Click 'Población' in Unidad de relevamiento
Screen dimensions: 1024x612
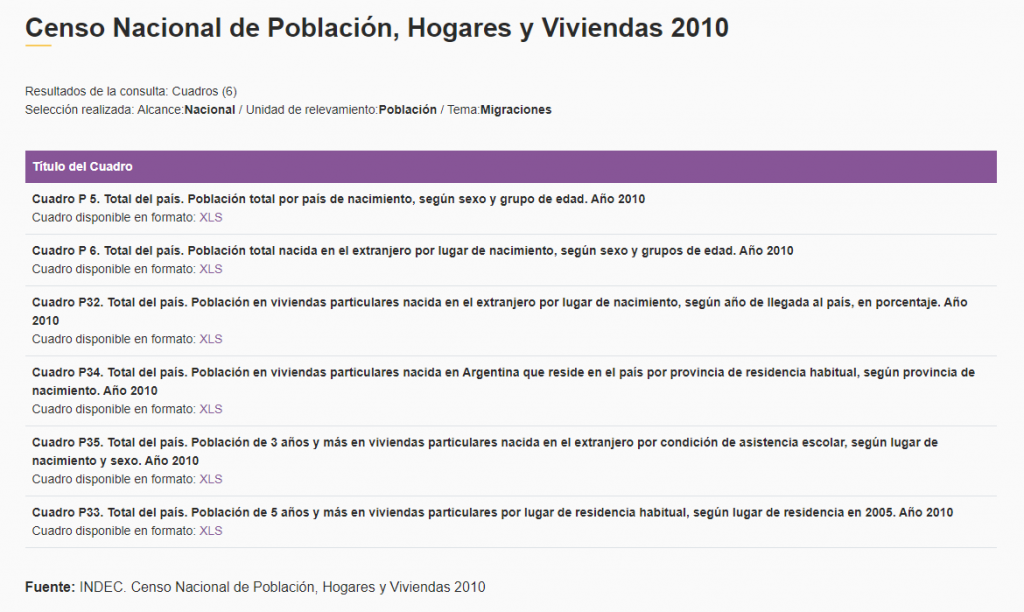(407, 110)
